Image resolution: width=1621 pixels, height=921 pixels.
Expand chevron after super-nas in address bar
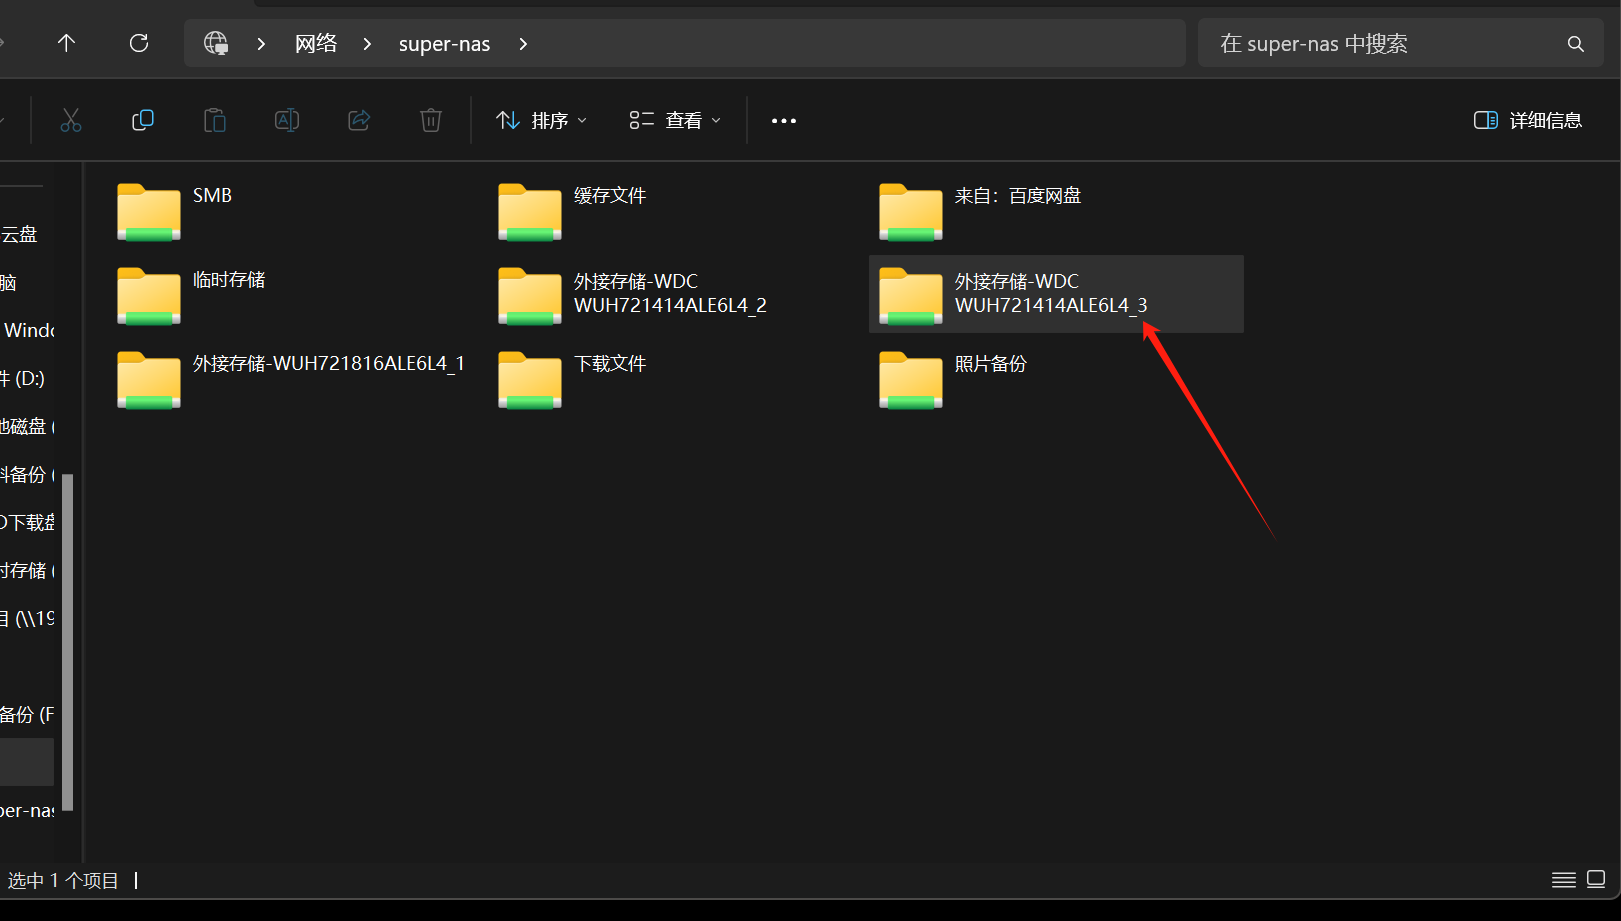pos(523,44)
